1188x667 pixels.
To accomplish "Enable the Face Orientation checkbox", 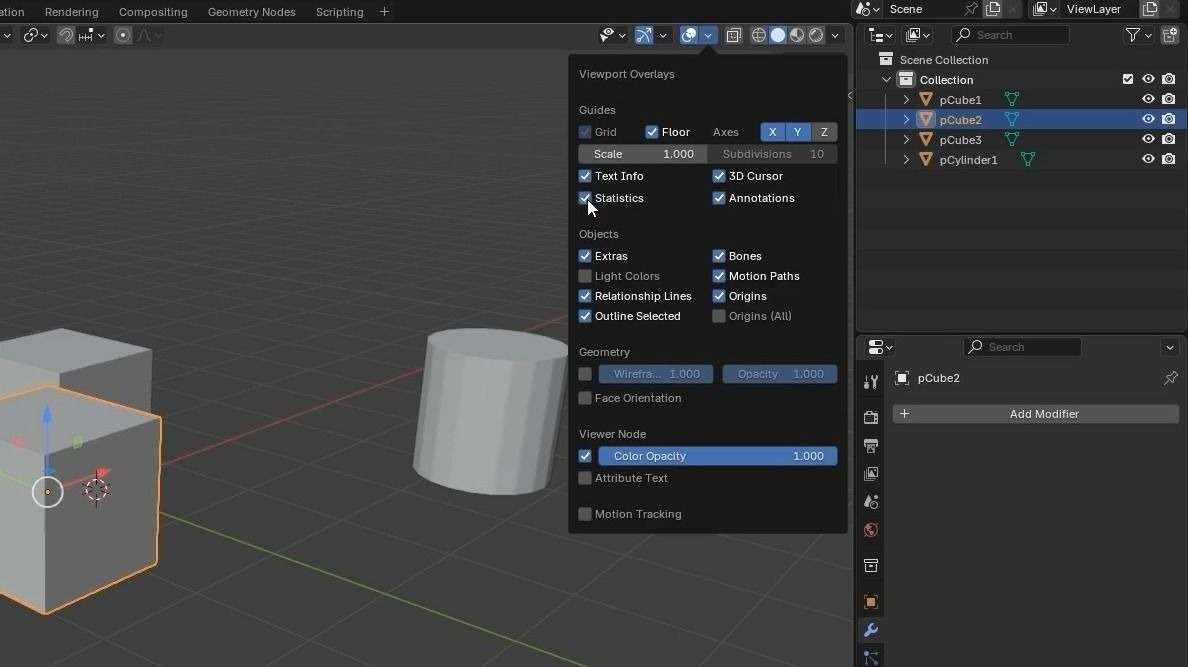I will (x=585, y=398).
